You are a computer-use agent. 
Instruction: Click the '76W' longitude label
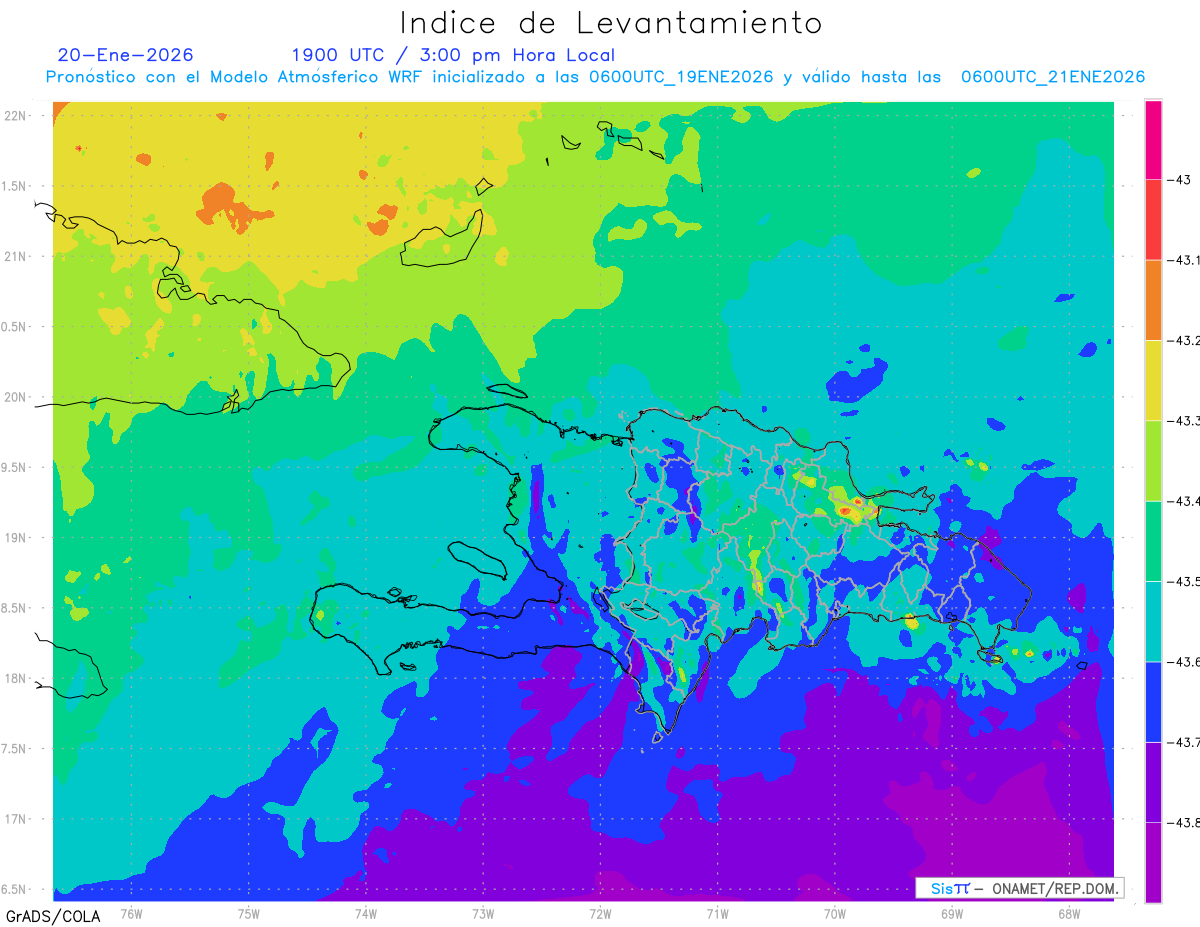click(131, 914)
